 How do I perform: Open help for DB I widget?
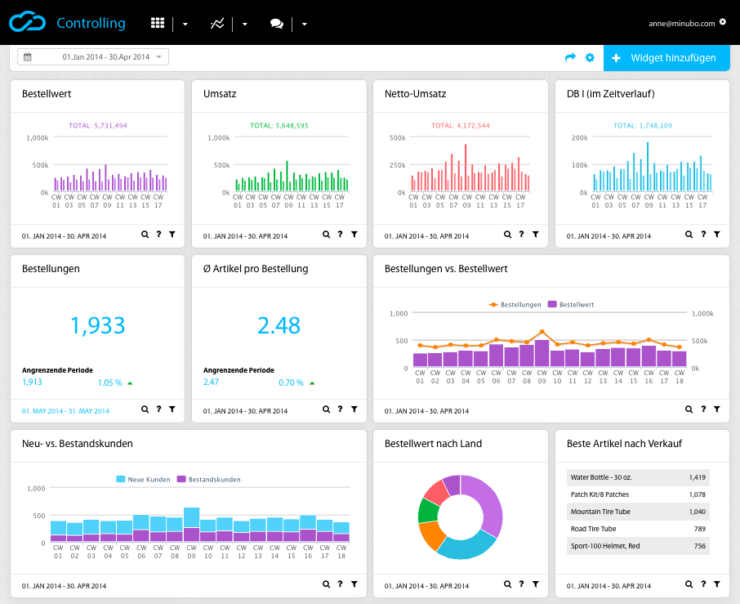pos(703,234)
